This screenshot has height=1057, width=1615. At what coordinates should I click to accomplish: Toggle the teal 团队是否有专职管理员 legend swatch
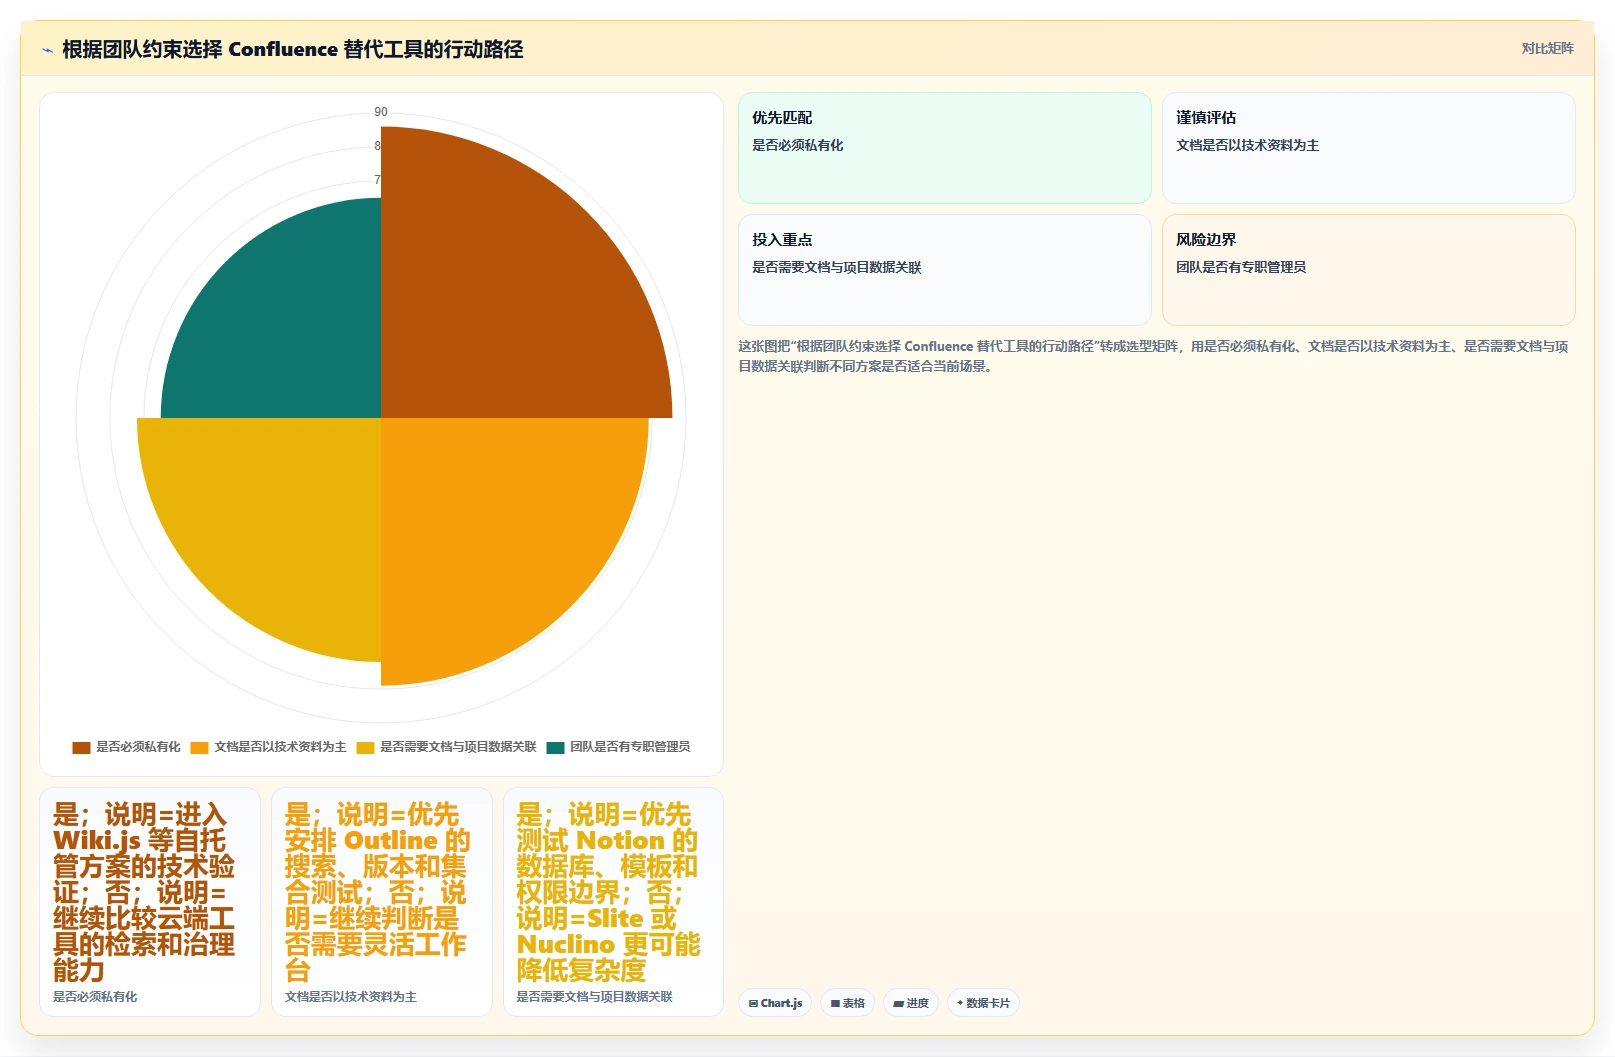point(555,747)
